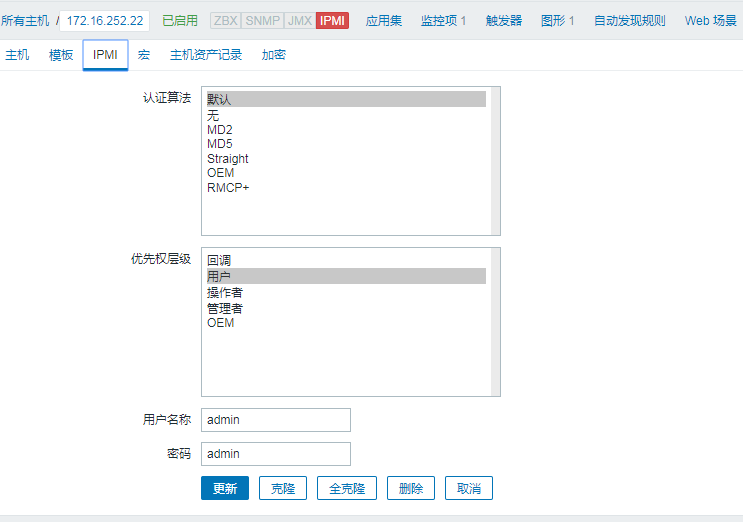Focus the 密码 input field
Image resolution: width=743 pixels, height=522 pixels.
tap(276, 454)
